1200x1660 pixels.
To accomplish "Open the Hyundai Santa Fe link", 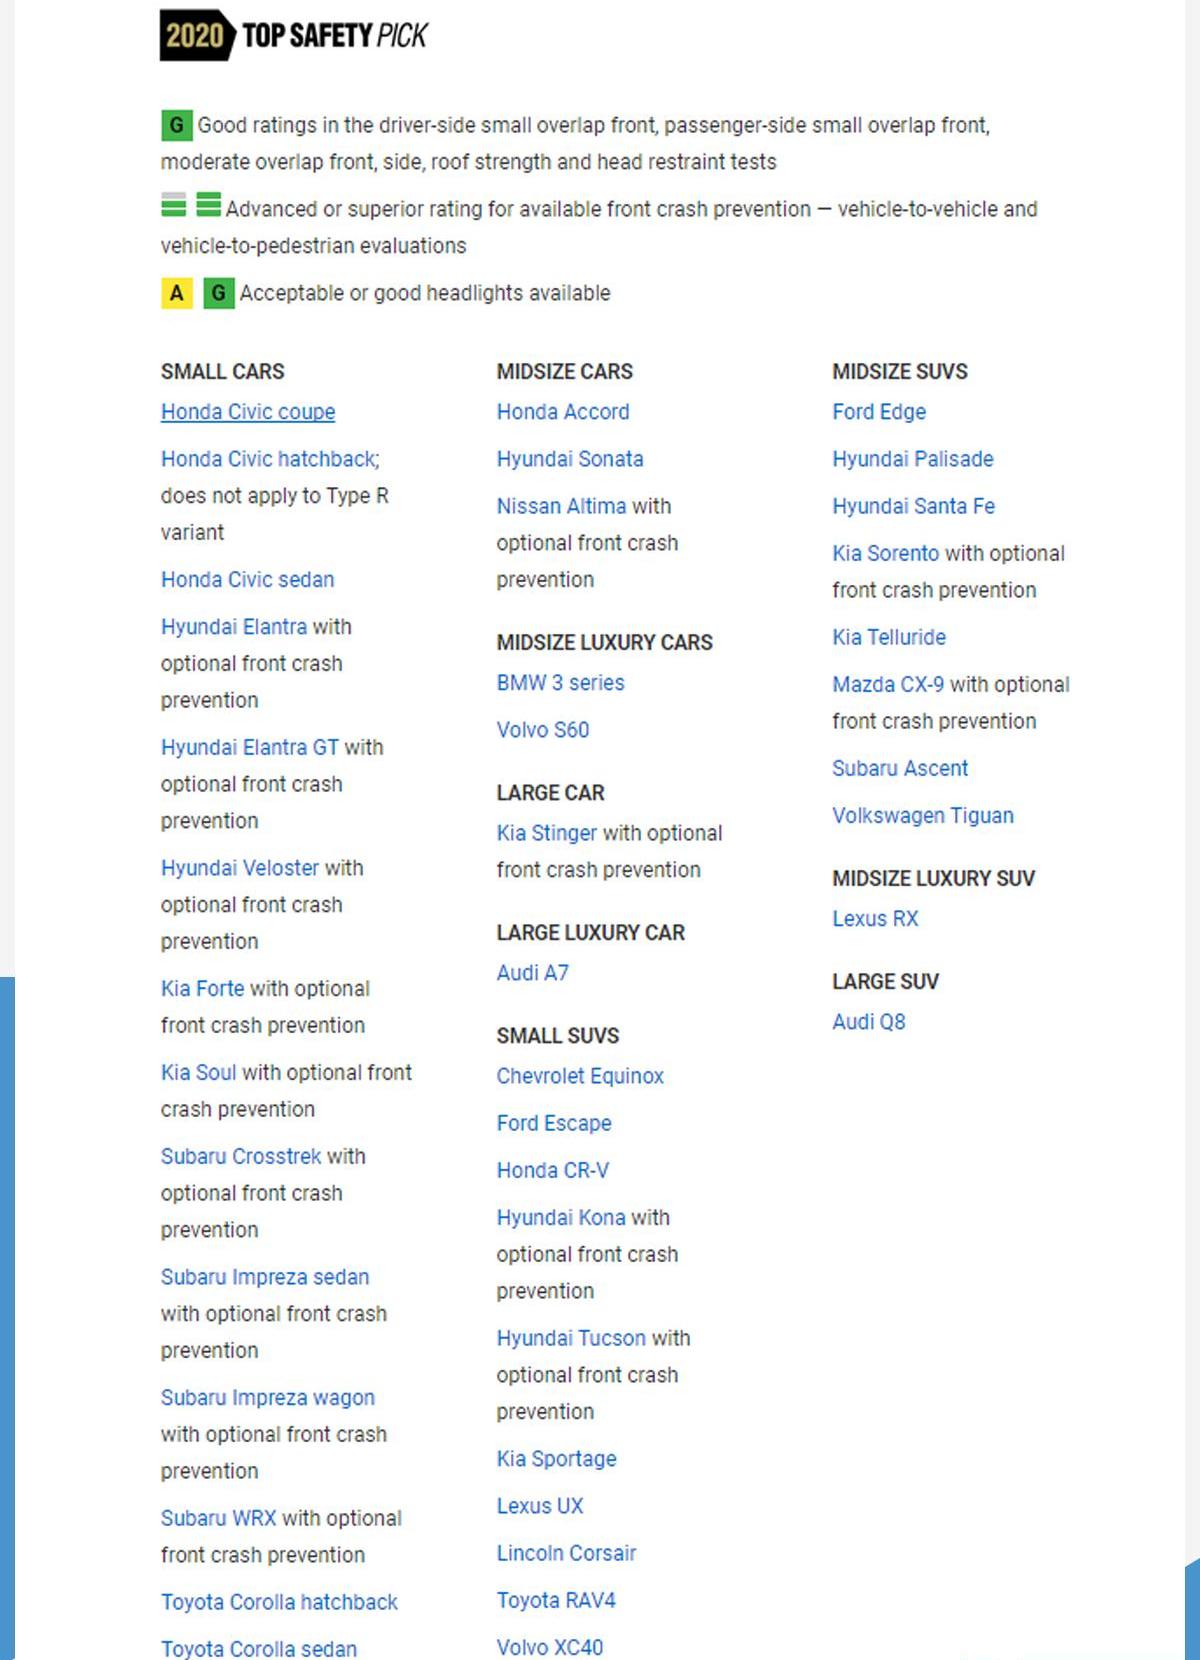I will click(914, 506).
